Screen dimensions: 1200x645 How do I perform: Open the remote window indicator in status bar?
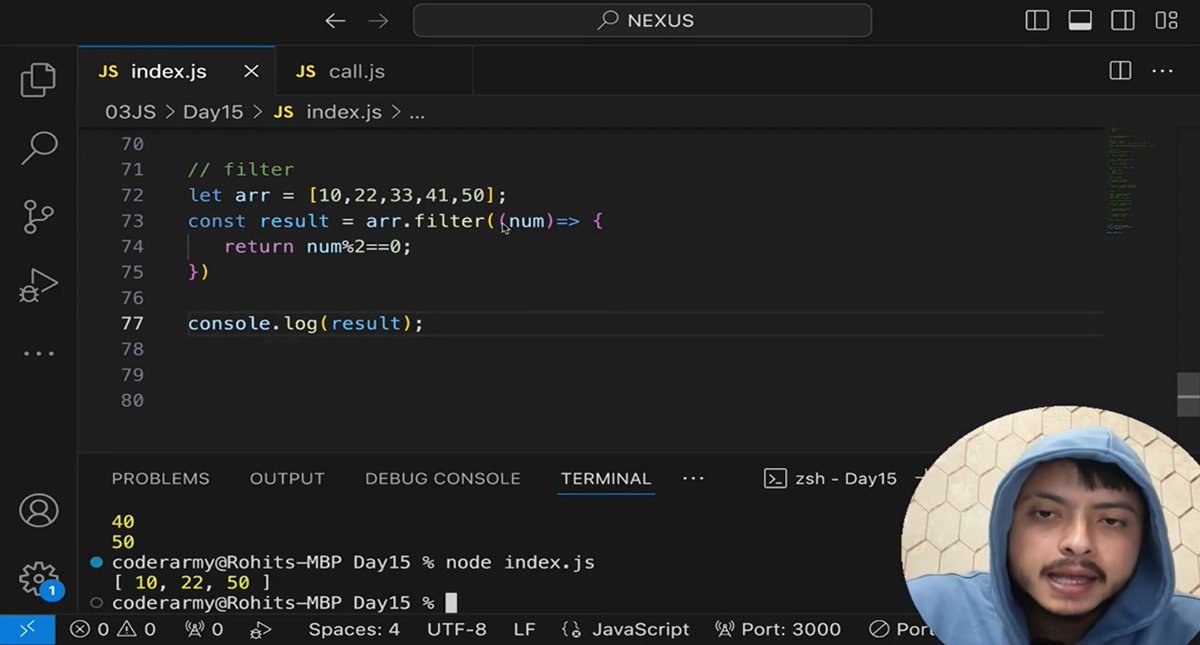coord(28,629)
